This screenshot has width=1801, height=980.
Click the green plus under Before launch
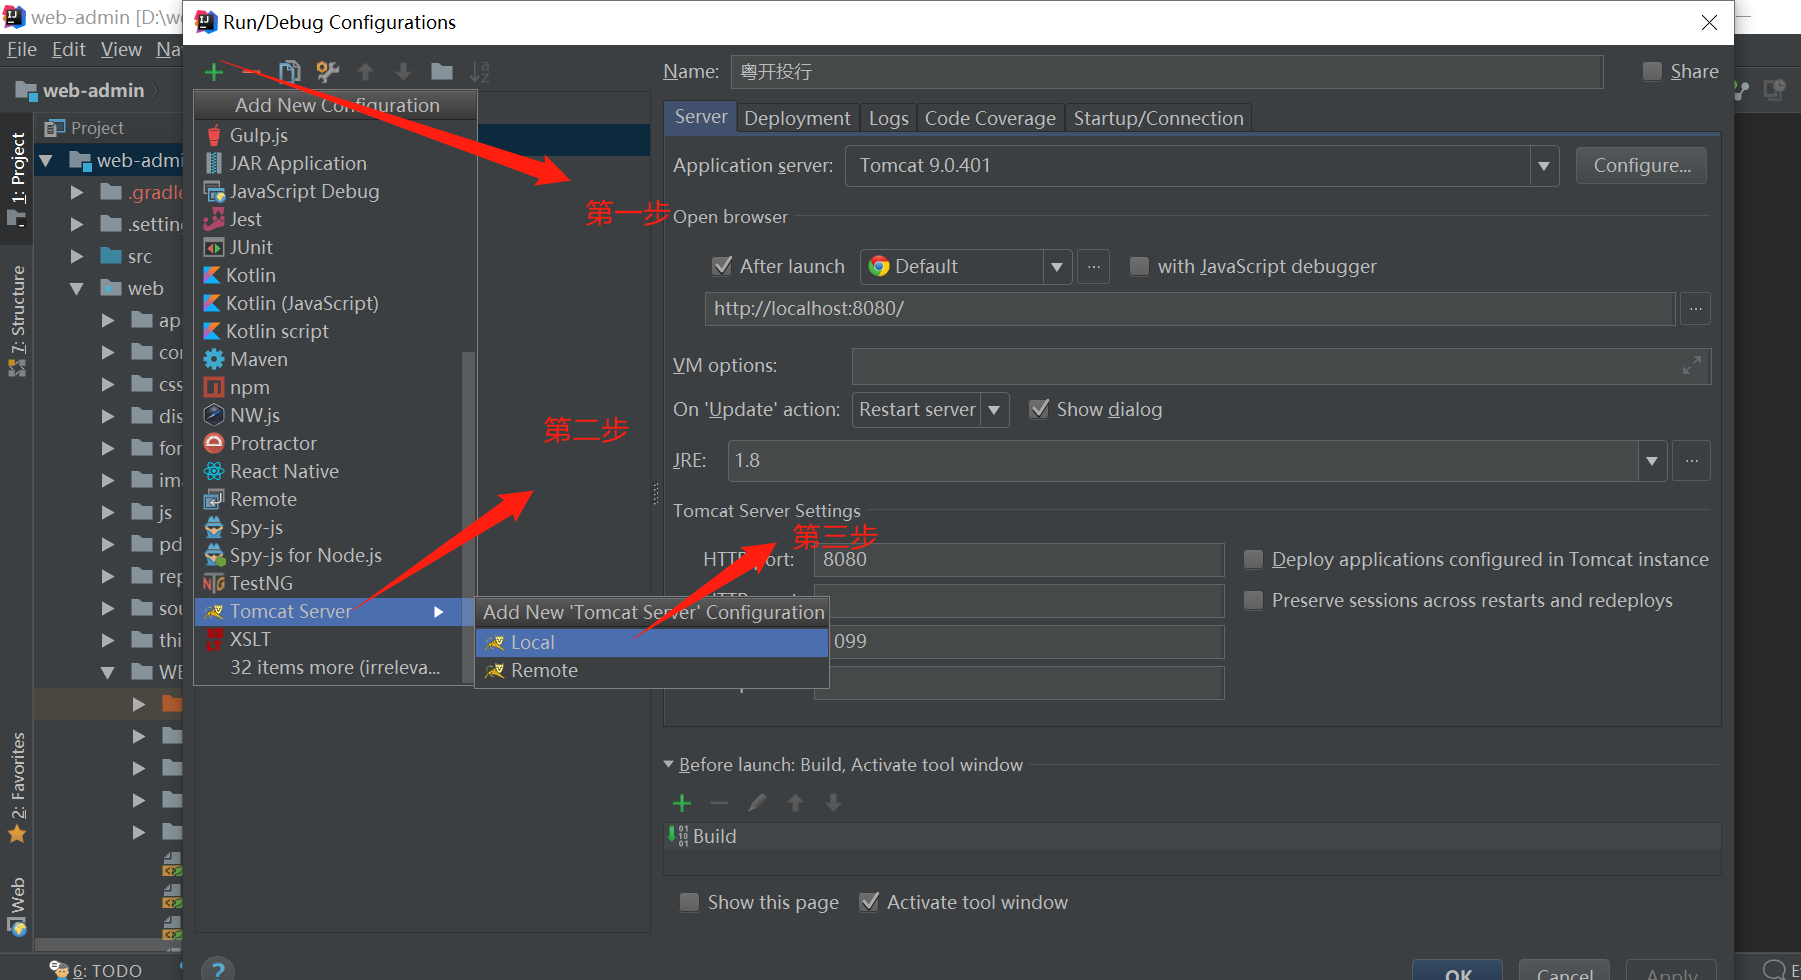click(x=682, y=803)
